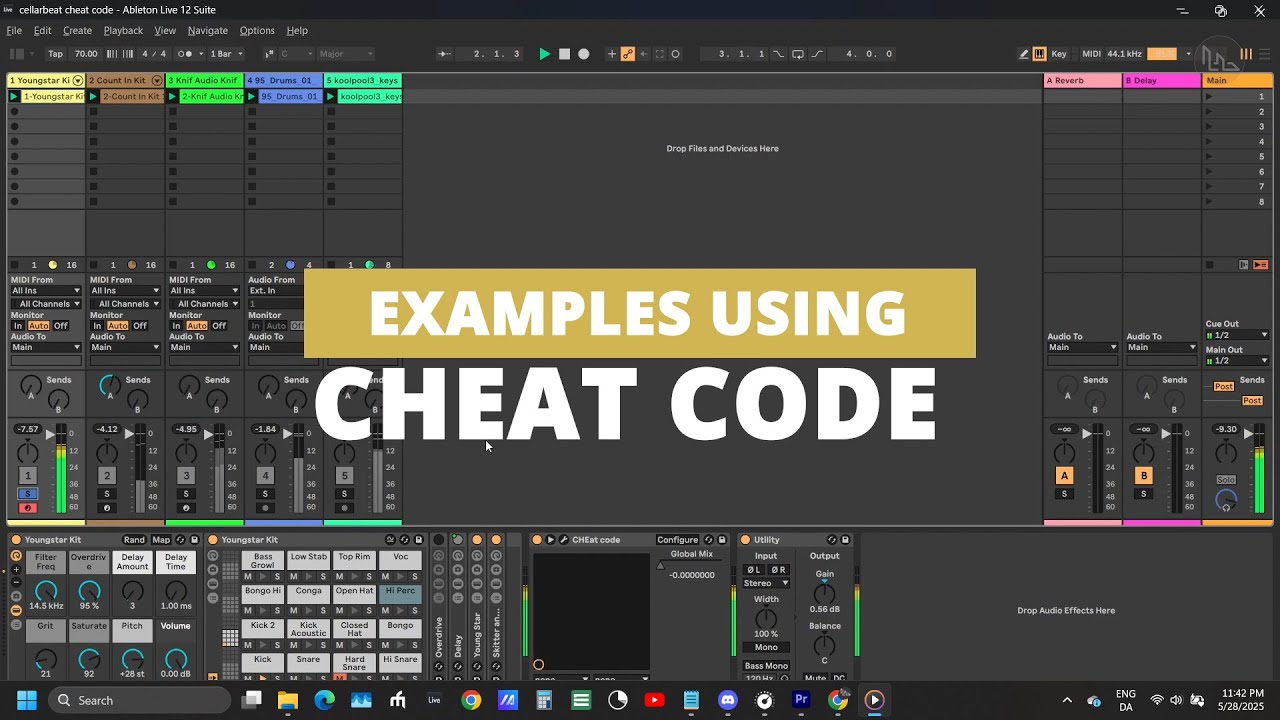
Task: Click the MIDI mapping mode button
Action: click(x=1091, y=54)
